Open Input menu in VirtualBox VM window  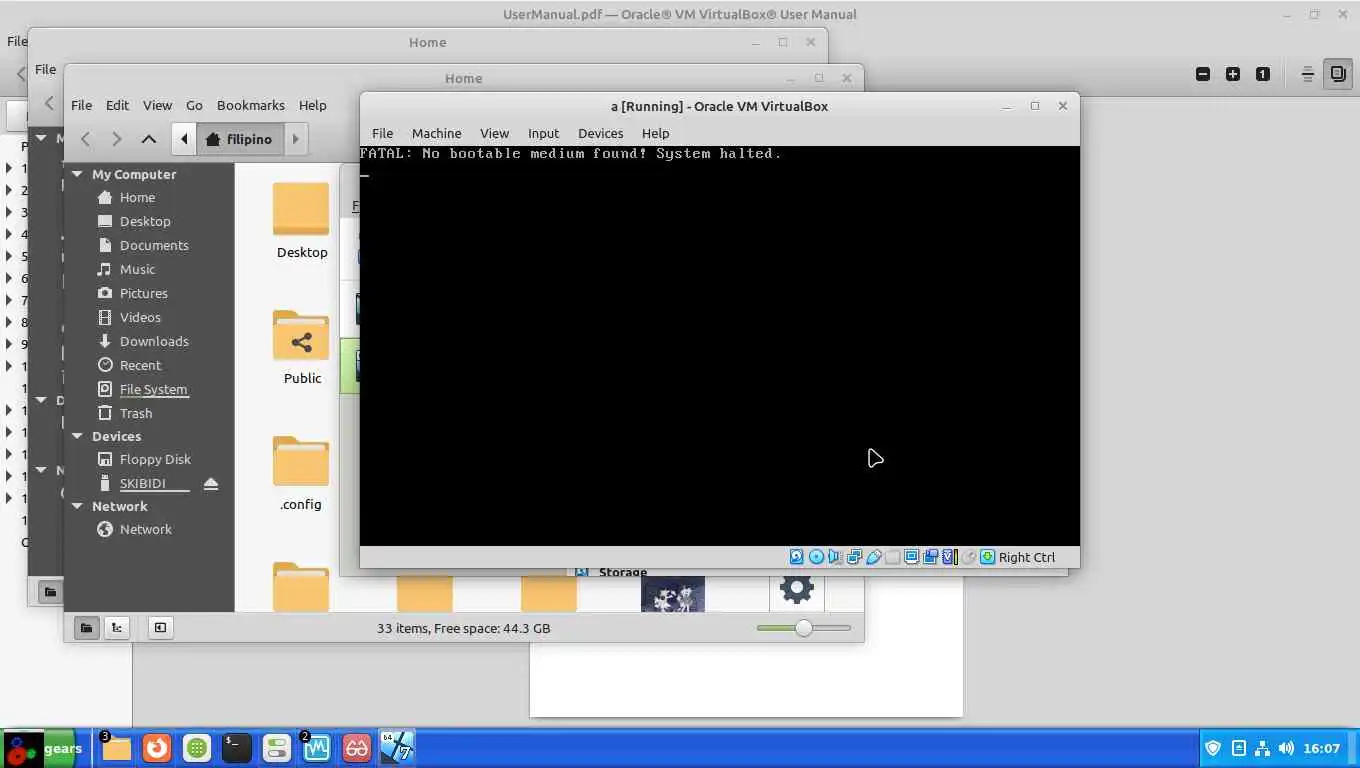click(543, 133)
